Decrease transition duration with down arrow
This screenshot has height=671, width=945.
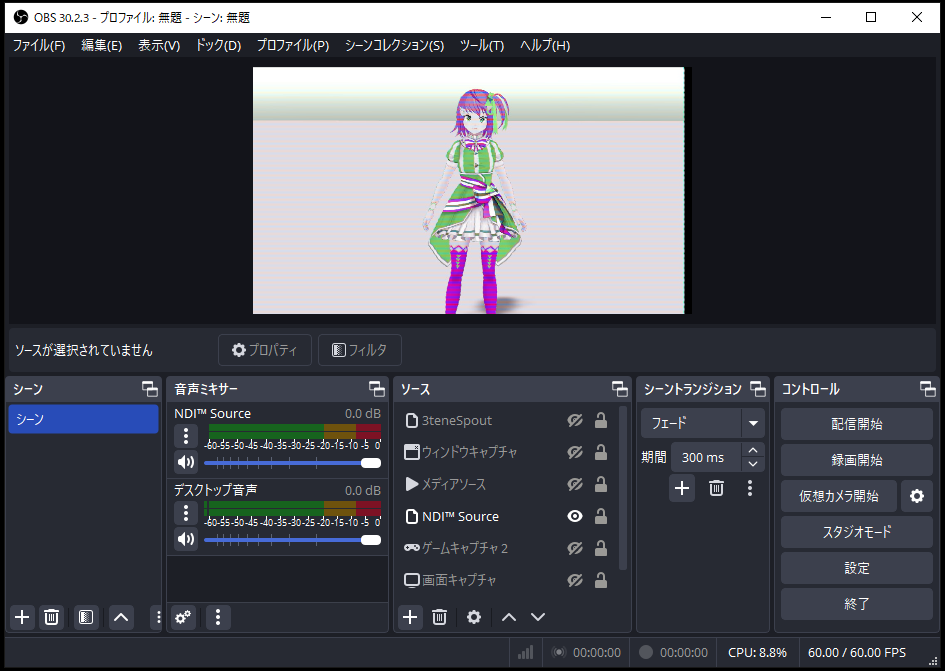click(753, 464)
